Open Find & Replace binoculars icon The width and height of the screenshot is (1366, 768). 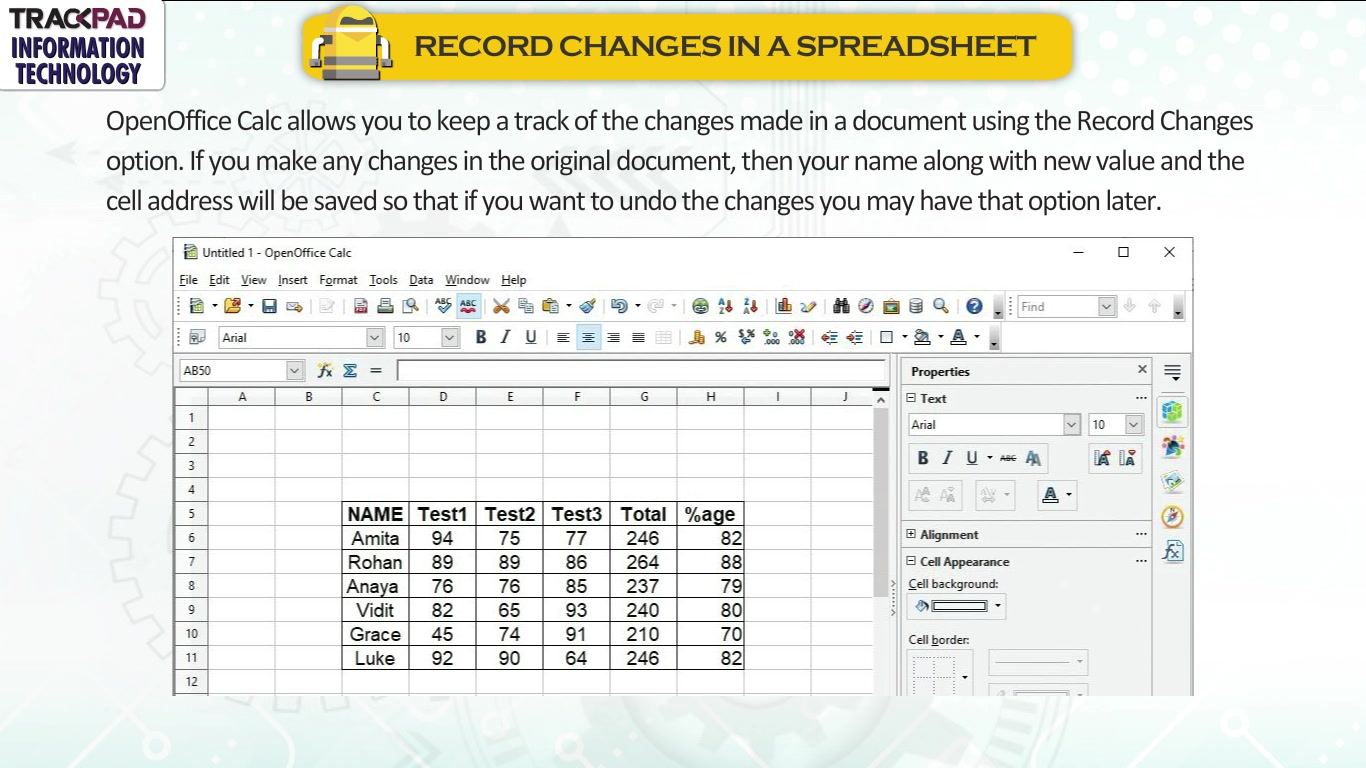coord(841,306)
